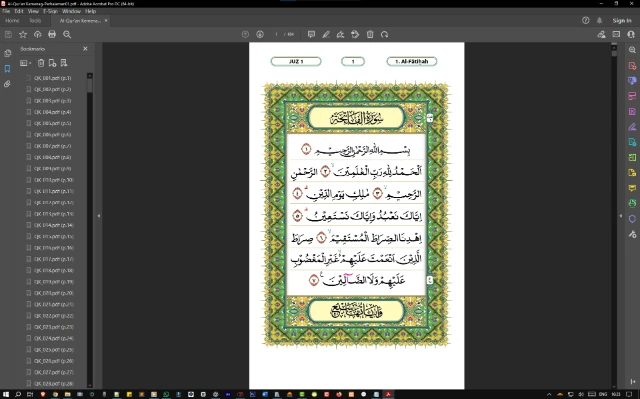Image resolution: width=640 pixels, height=399 pixels.
Task: Open the E-Sign menu
Action: tap(51, 11)
